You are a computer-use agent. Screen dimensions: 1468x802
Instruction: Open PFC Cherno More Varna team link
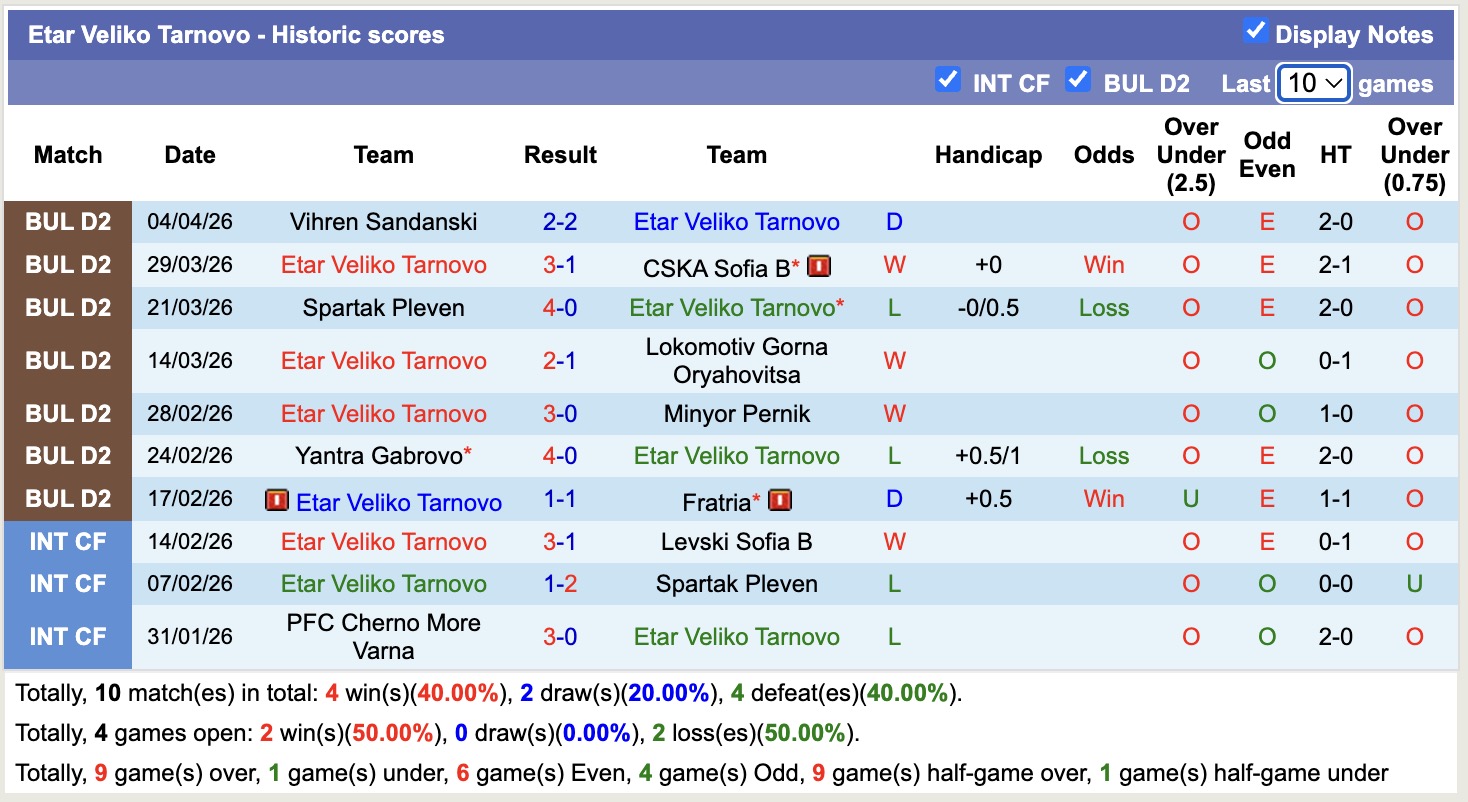pyautogui.click(x=383, y=637)
